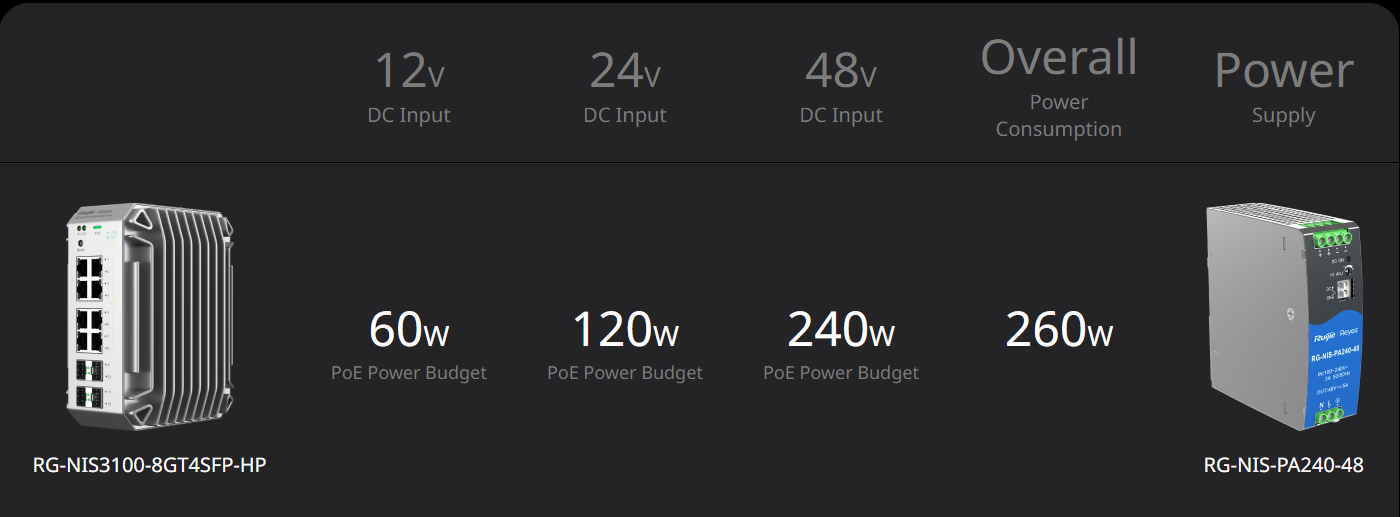Click PoE Power Budget label under 240W
Screen dimensions: 1400x517
(x=841, y=373)
